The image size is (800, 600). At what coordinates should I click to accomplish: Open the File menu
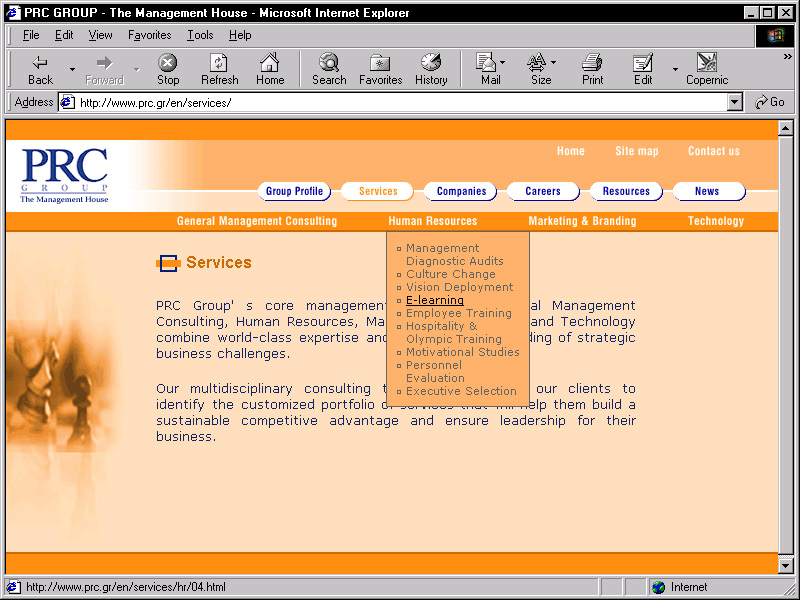(x=31, y=35)
